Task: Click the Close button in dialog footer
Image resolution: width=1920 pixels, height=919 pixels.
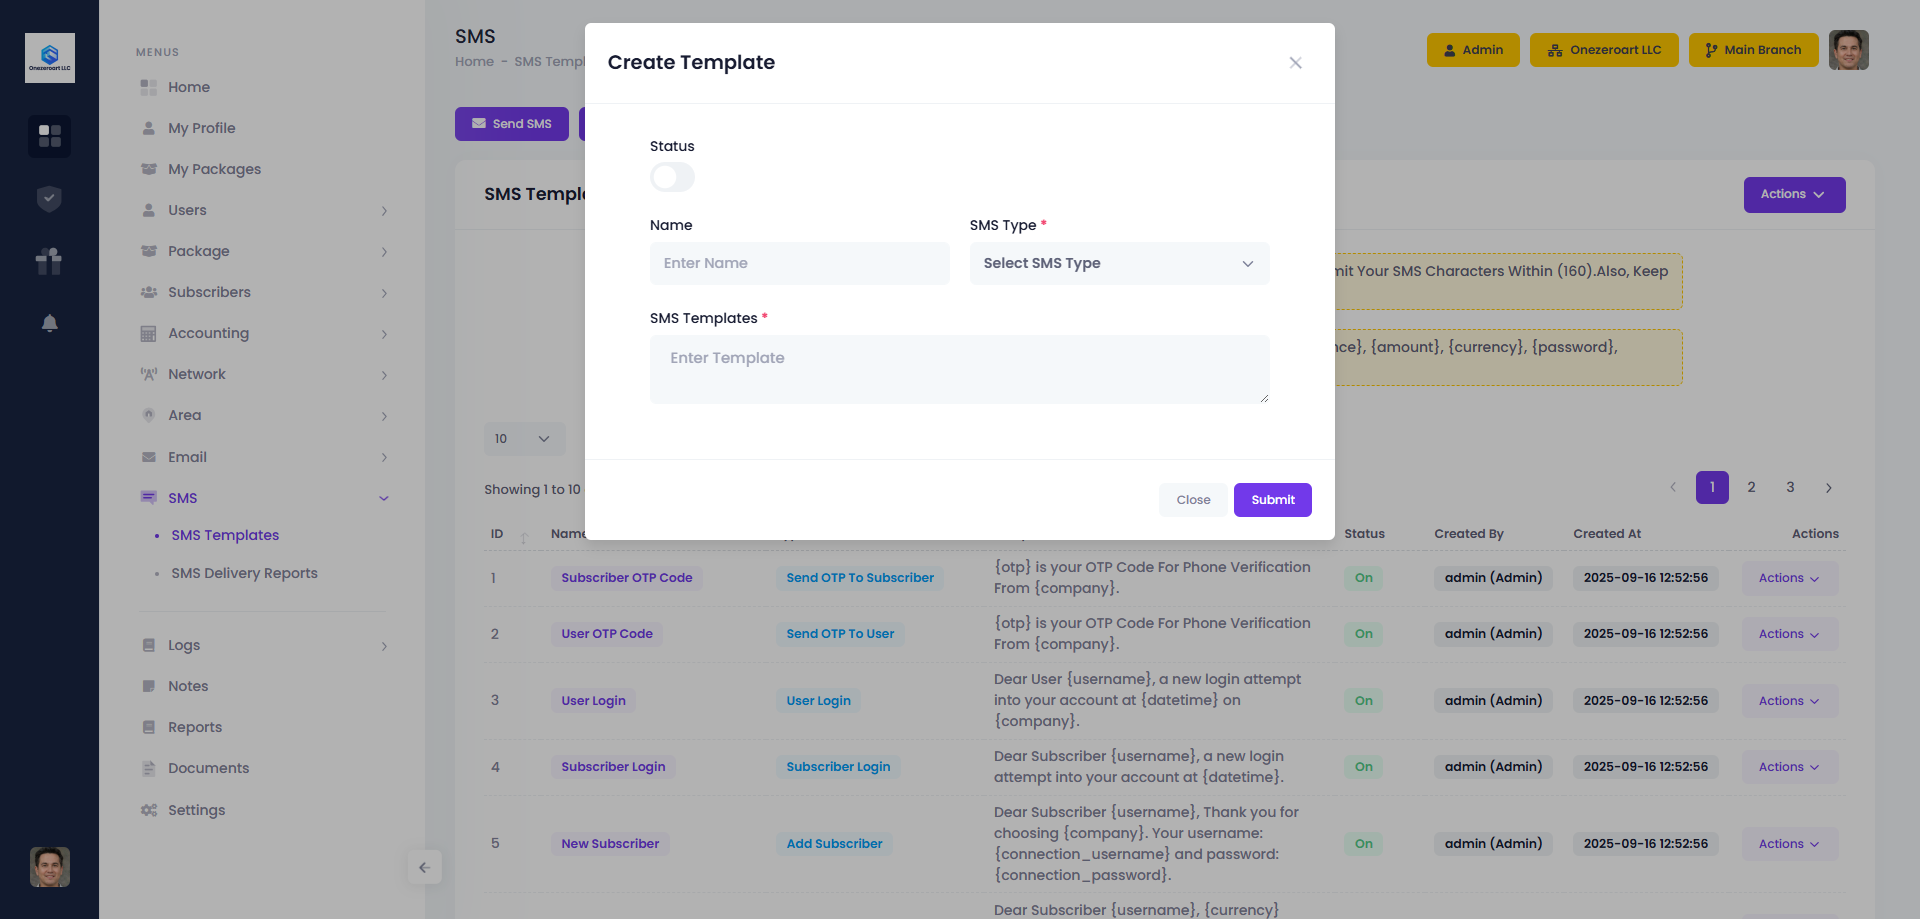Action: [x=1192, y=500]
